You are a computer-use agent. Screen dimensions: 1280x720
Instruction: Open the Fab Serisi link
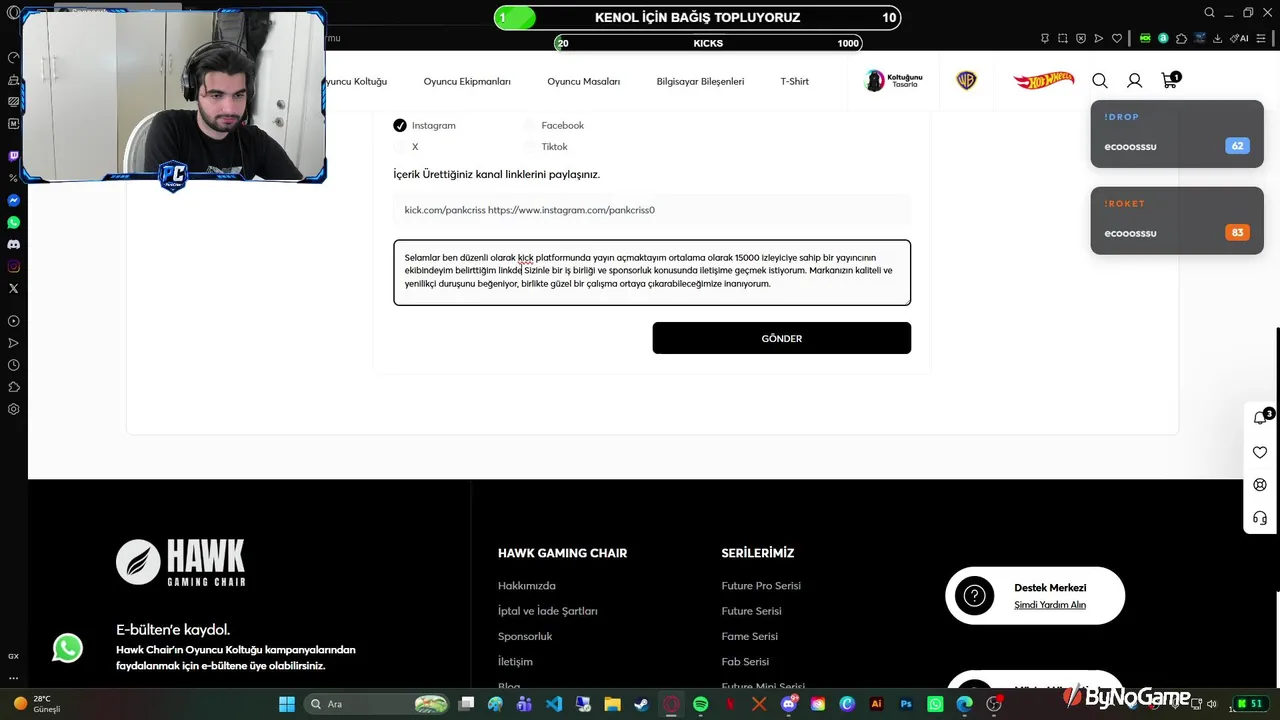pyautogui.click(x=745, y=662)
